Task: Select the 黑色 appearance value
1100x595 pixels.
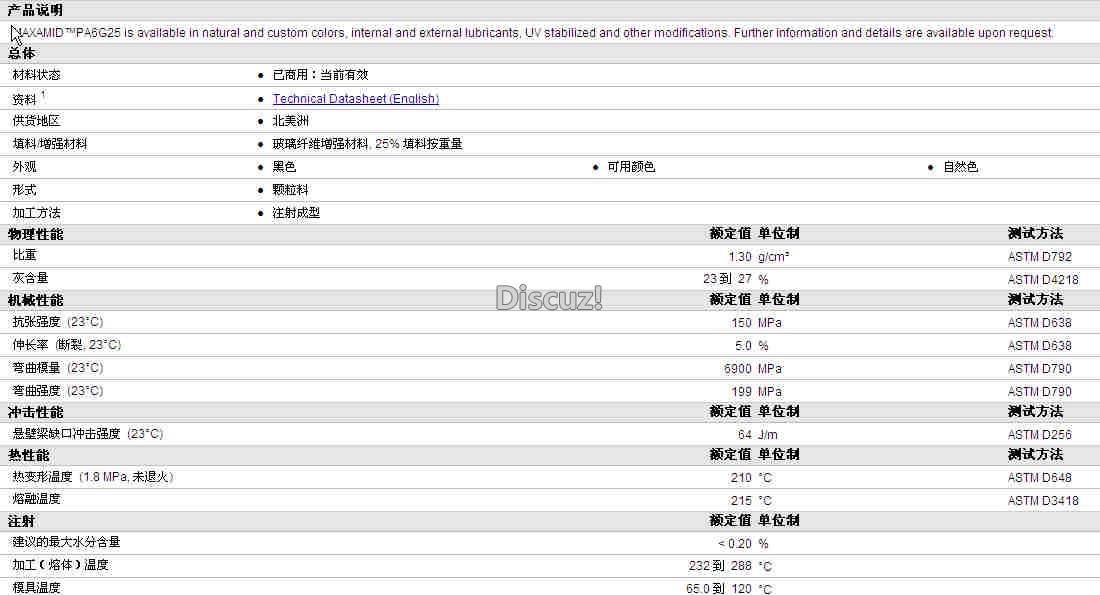Action: pos(284,167)
